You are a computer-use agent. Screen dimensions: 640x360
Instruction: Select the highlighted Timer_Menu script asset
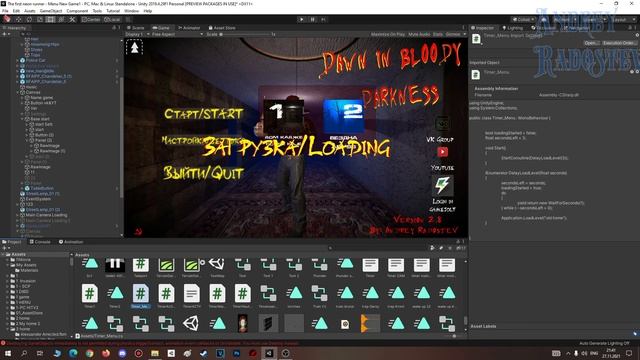(x=140, y=296)
